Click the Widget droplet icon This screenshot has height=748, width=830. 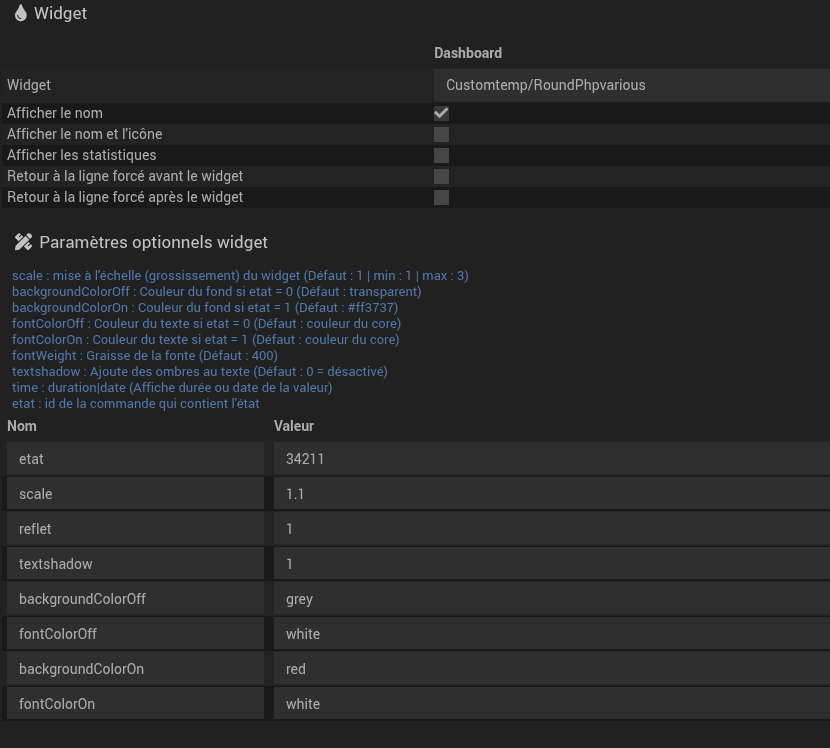pos(20,13)
